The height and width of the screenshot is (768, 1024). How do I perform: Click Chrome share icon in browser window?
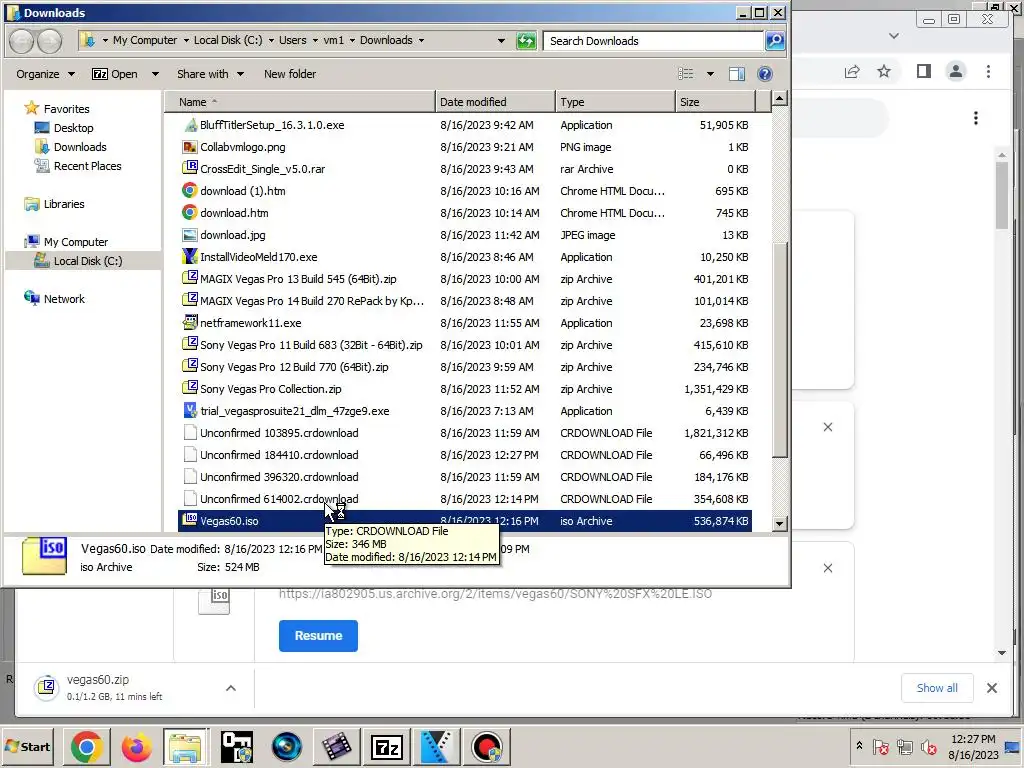tap(852, 71)
